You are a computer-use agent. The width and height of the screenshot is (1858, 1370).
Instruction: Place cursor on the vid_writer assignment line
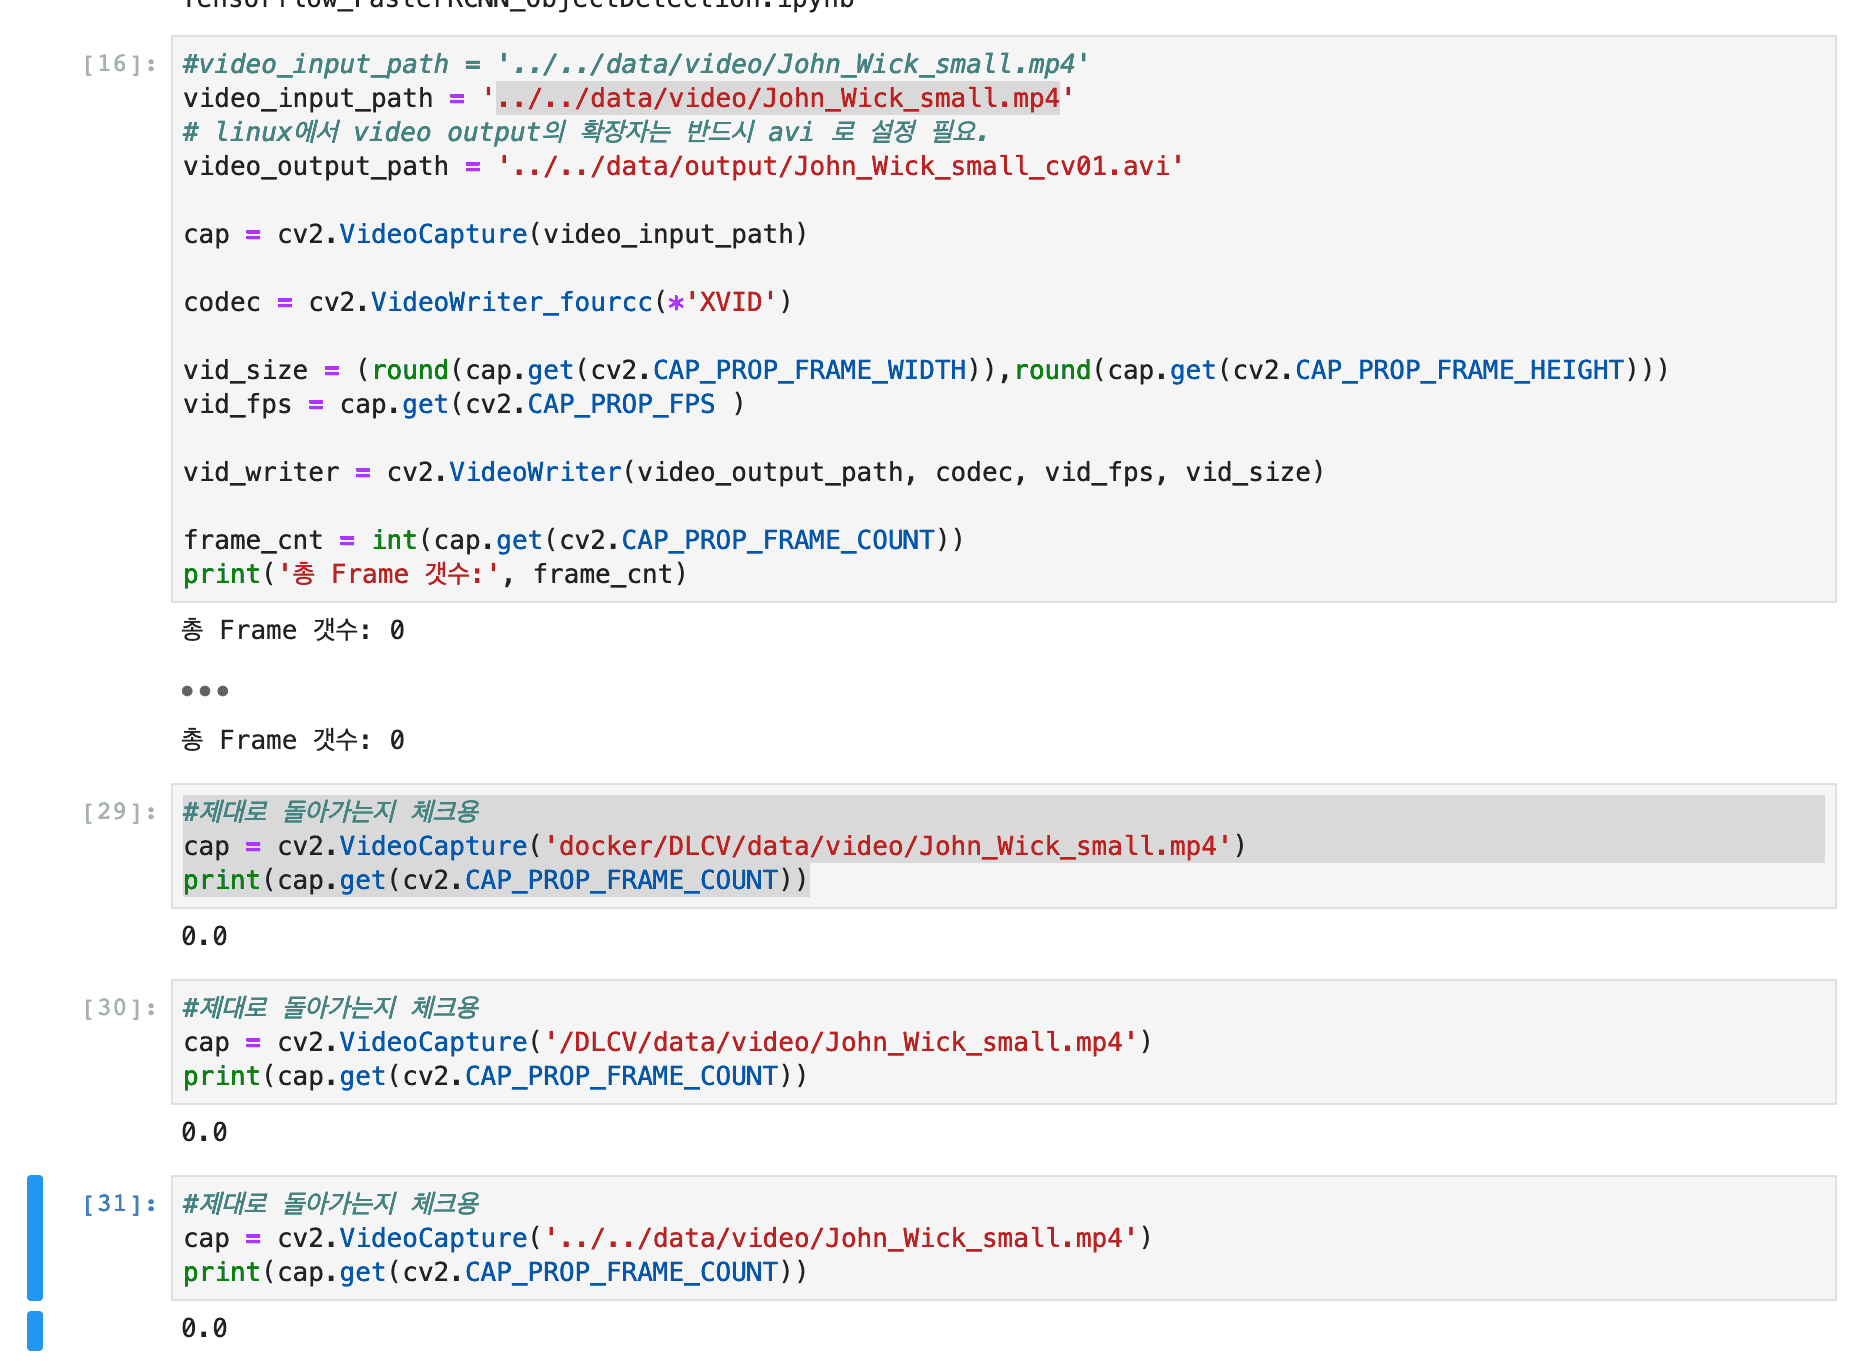(x=753, y=472)
